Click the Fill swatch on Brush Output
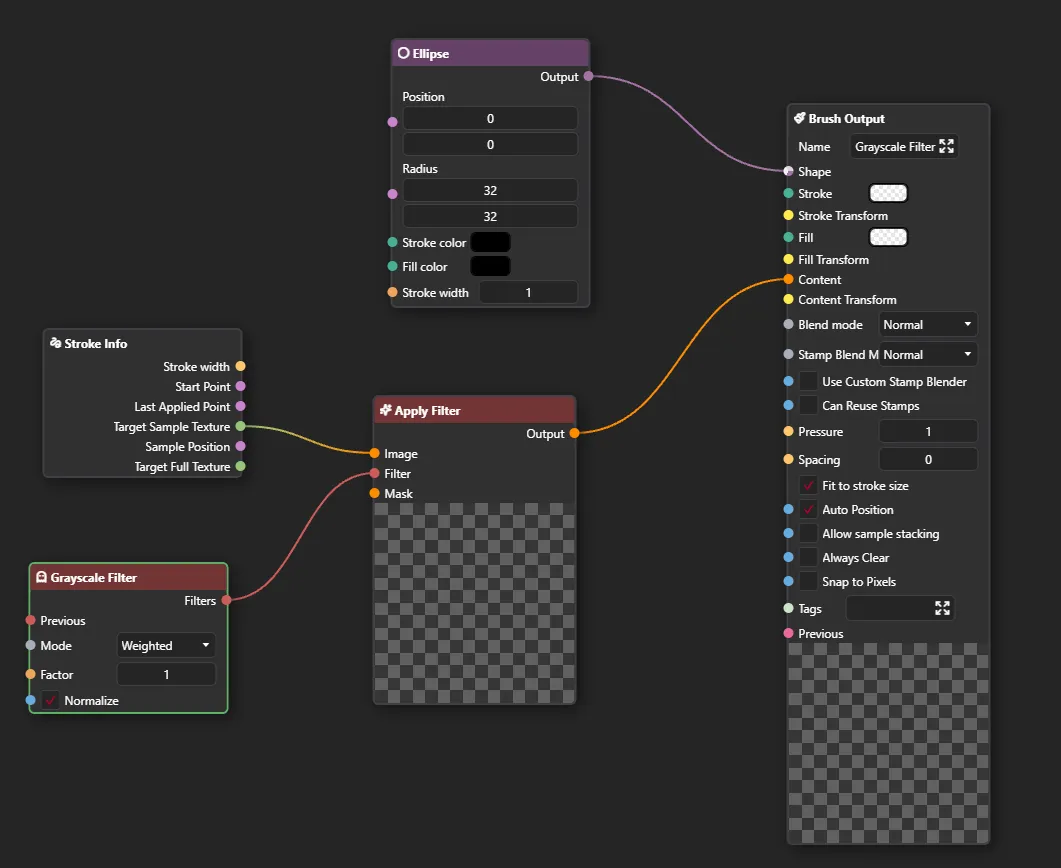Viewport: 1061px width, 868px height. click(x=887, y=237)
